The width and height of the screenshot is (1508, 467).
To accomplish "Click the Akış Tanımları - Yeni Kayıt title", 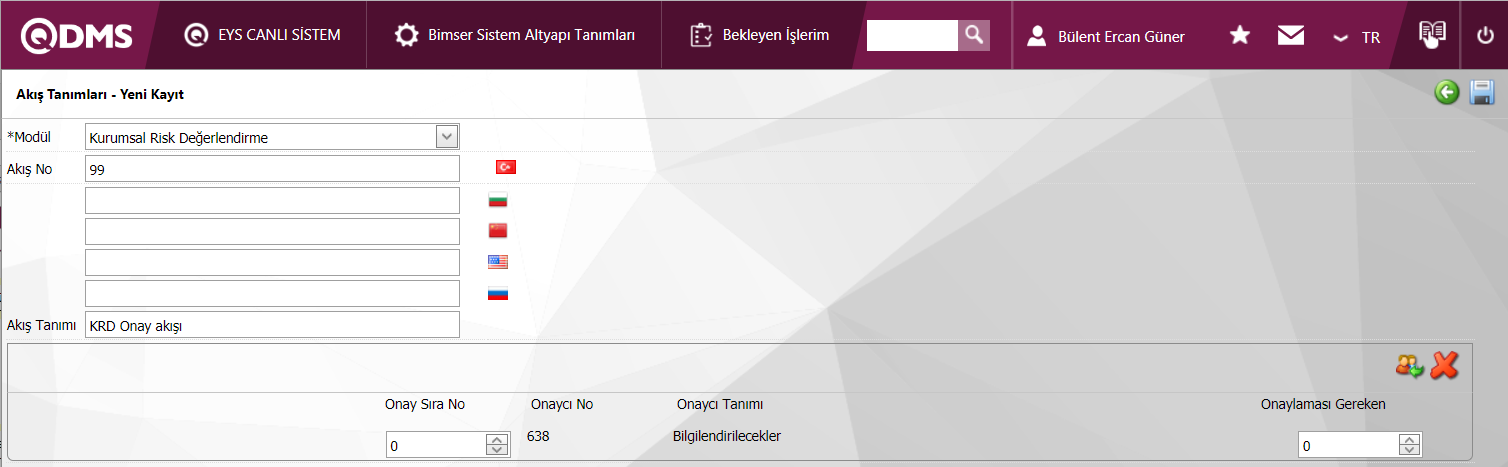I will pos(100,95).
